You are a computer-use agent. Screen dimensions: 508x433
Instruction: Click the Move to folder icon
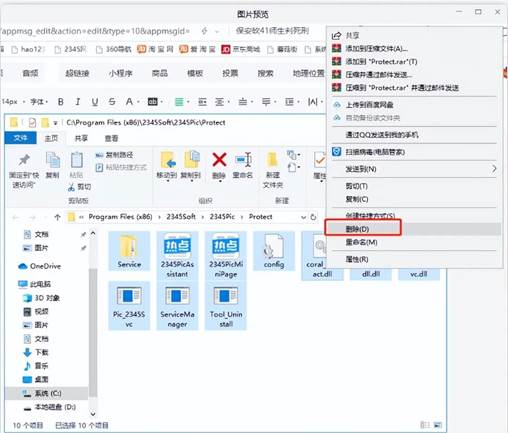pyautogui.click(x=168, y=160)
